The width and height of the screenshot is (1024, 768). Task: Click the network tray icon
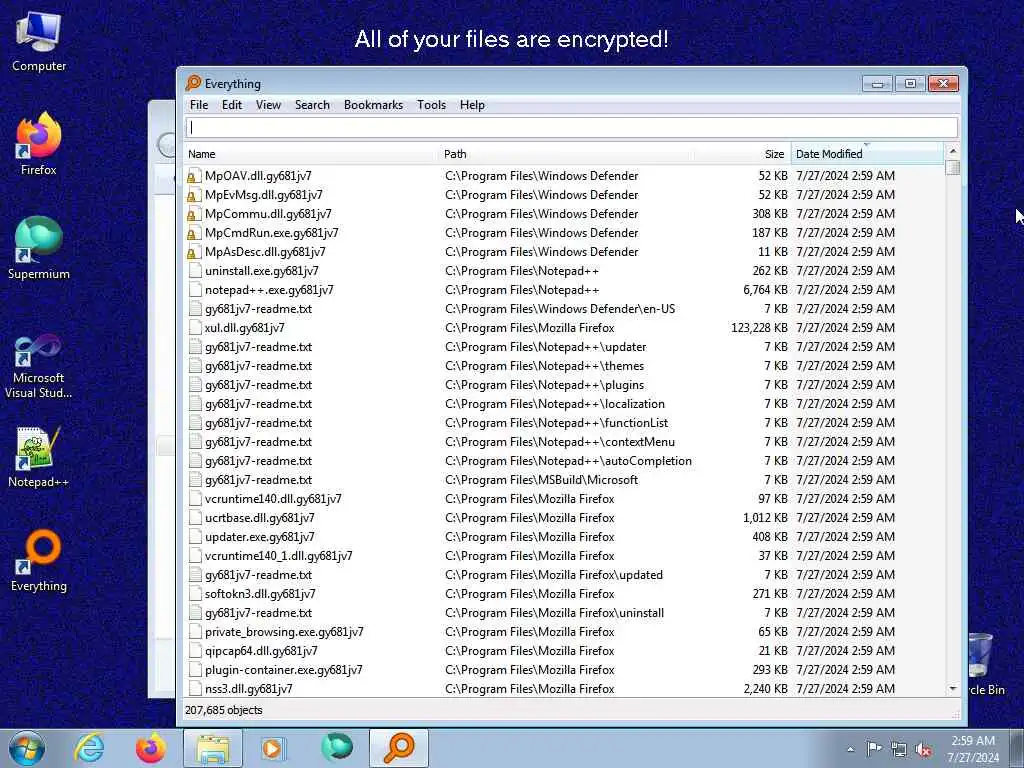[x=899, y=749]
